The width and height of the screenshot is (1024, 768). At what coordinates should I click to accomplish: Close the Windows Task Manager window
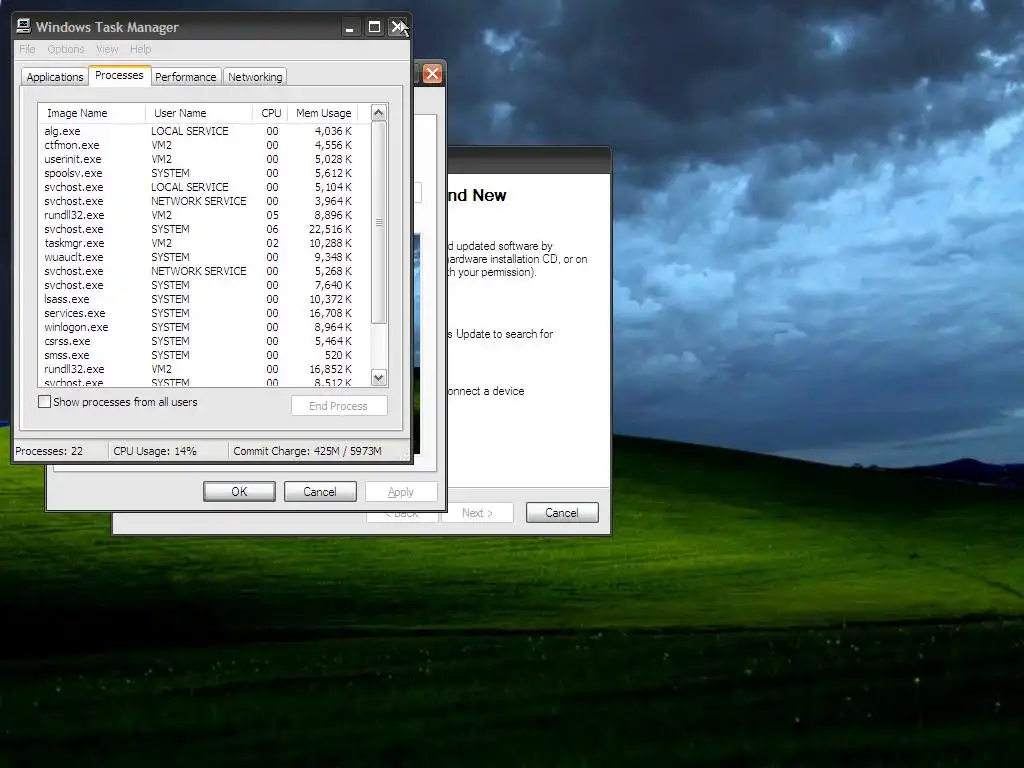(398, 27)
